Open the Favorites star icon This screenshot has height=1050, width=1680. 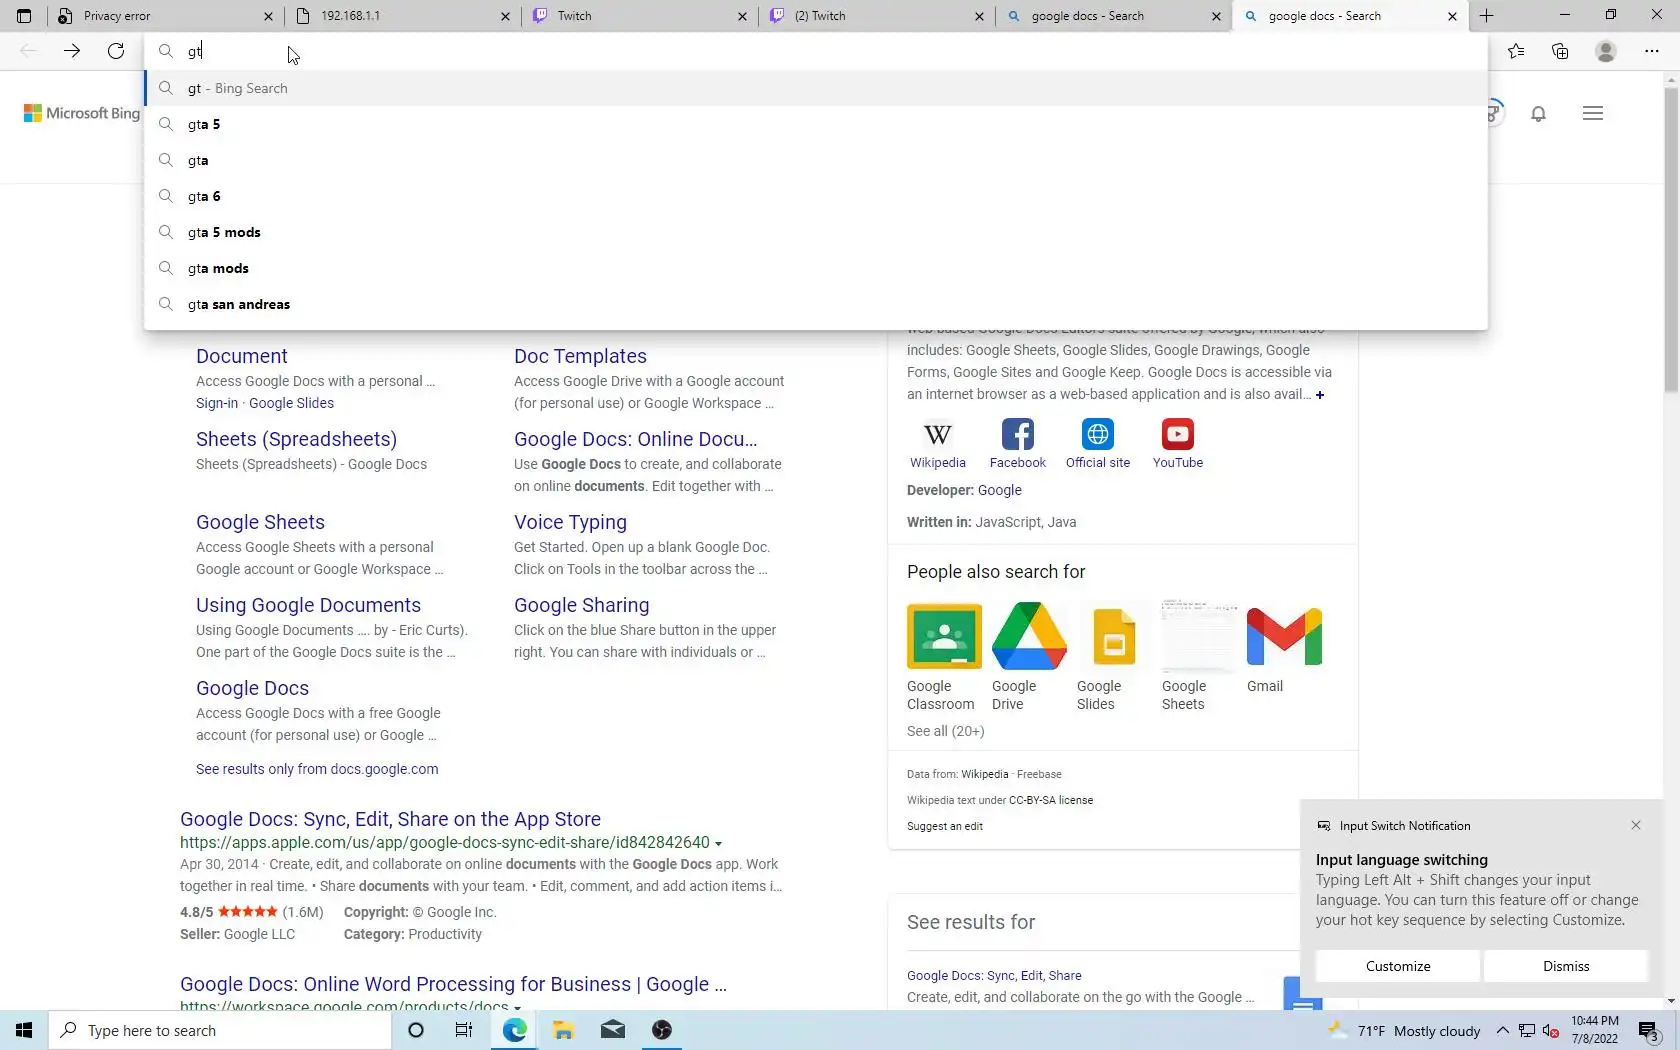[1516, 51]
